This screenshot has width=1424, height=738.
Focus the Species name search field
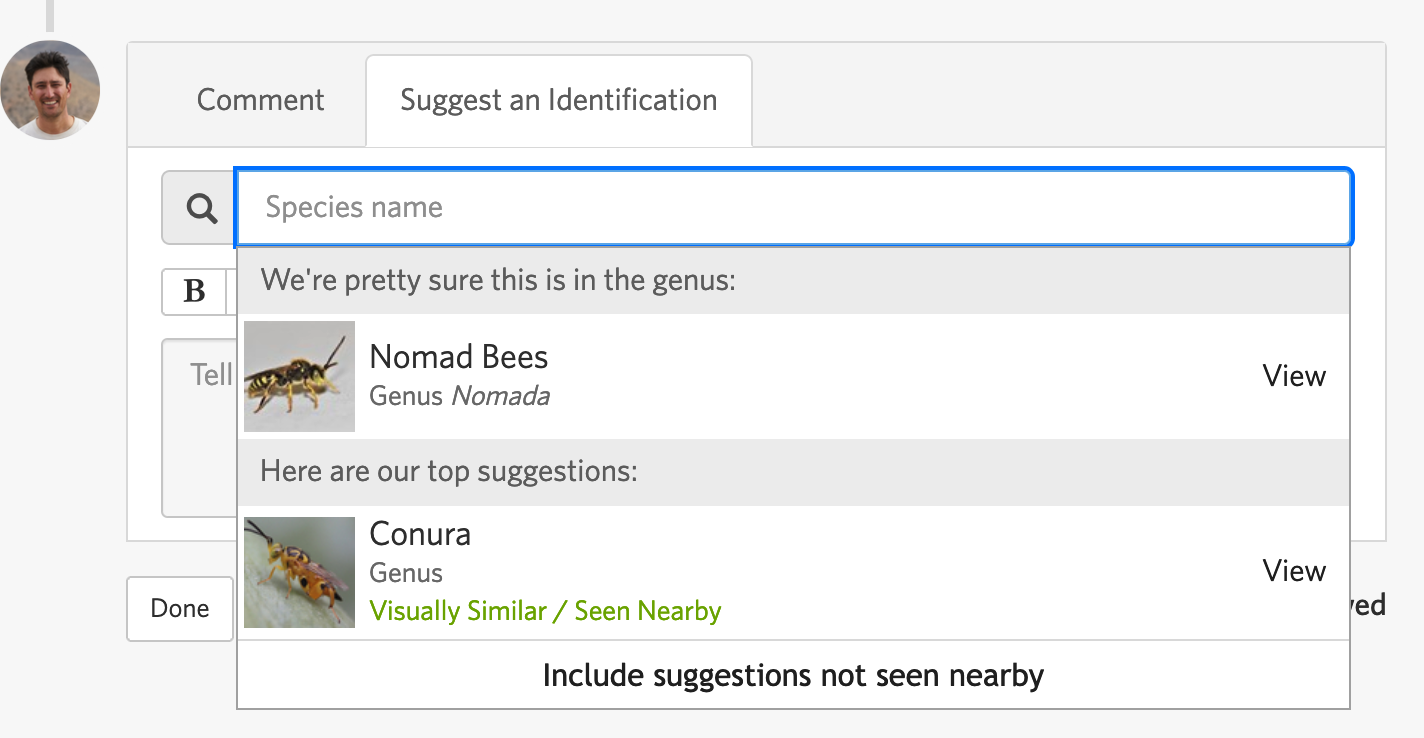coord(794,208)
